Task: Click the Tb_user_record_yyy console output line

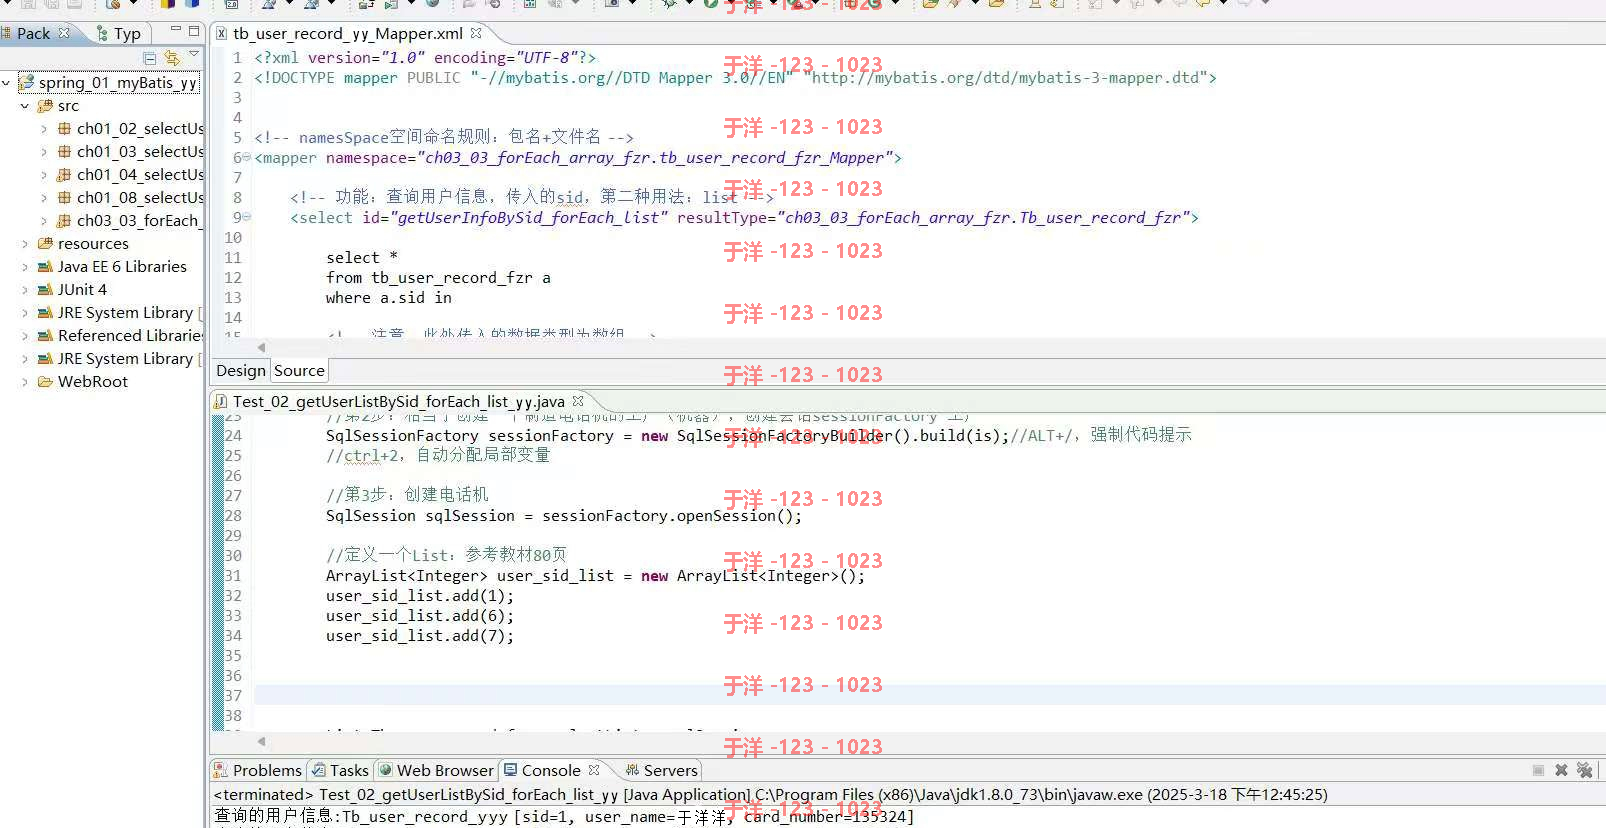Action: point(564,817)
